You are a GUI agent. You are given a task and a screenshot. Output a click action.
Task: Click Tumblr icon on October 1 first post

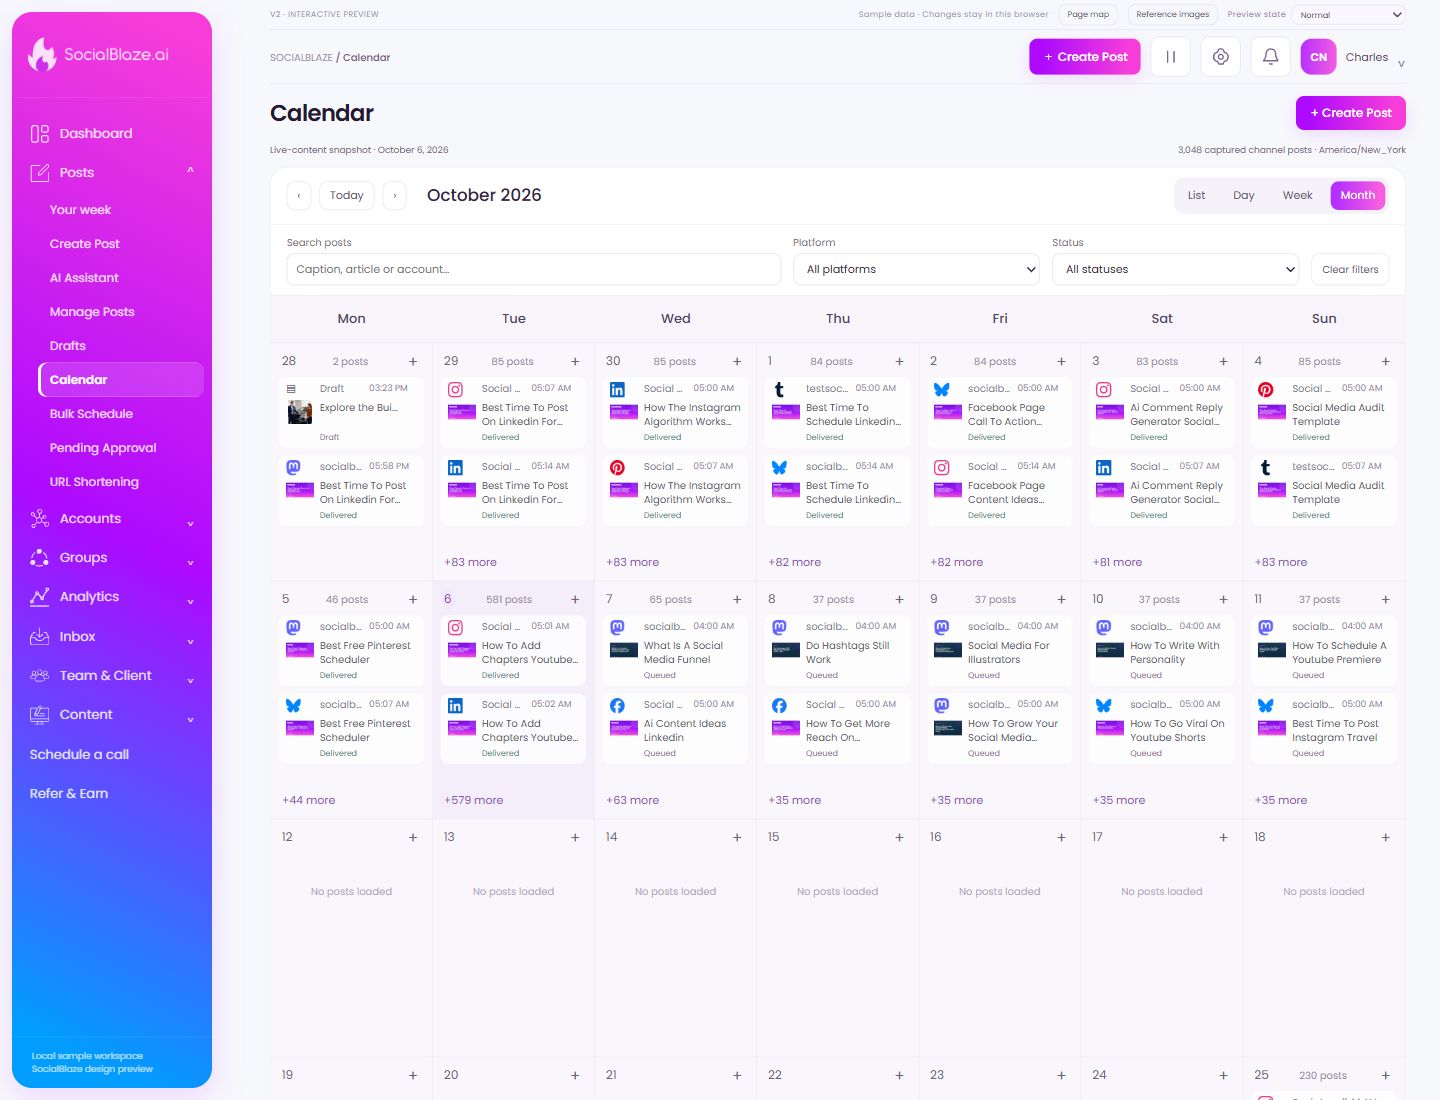click(x=779, y=390)
